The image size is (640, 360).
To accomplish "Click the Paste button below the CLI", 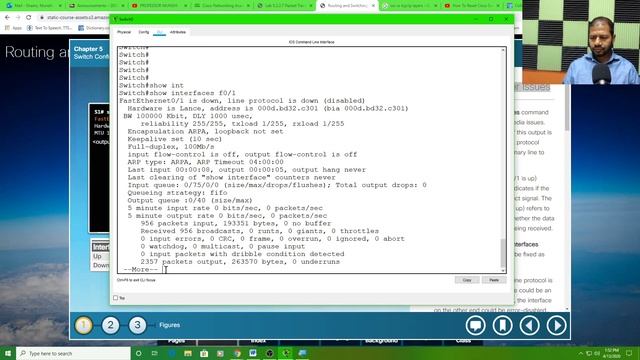I will point(494,280).
